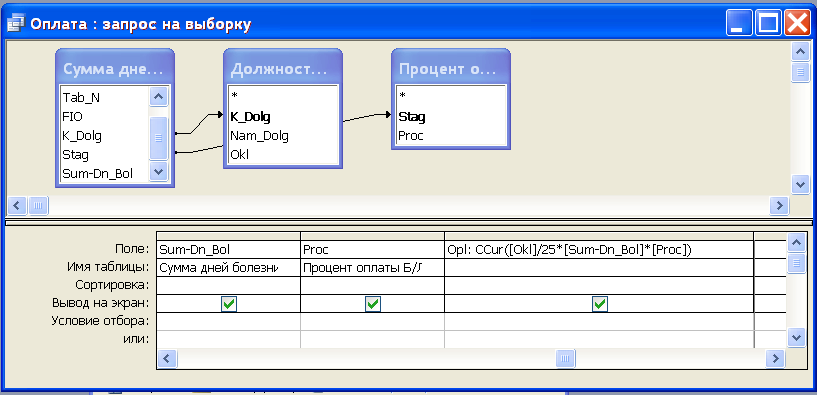
Task: Close the Оплата query window
Action: click(797, 24)
